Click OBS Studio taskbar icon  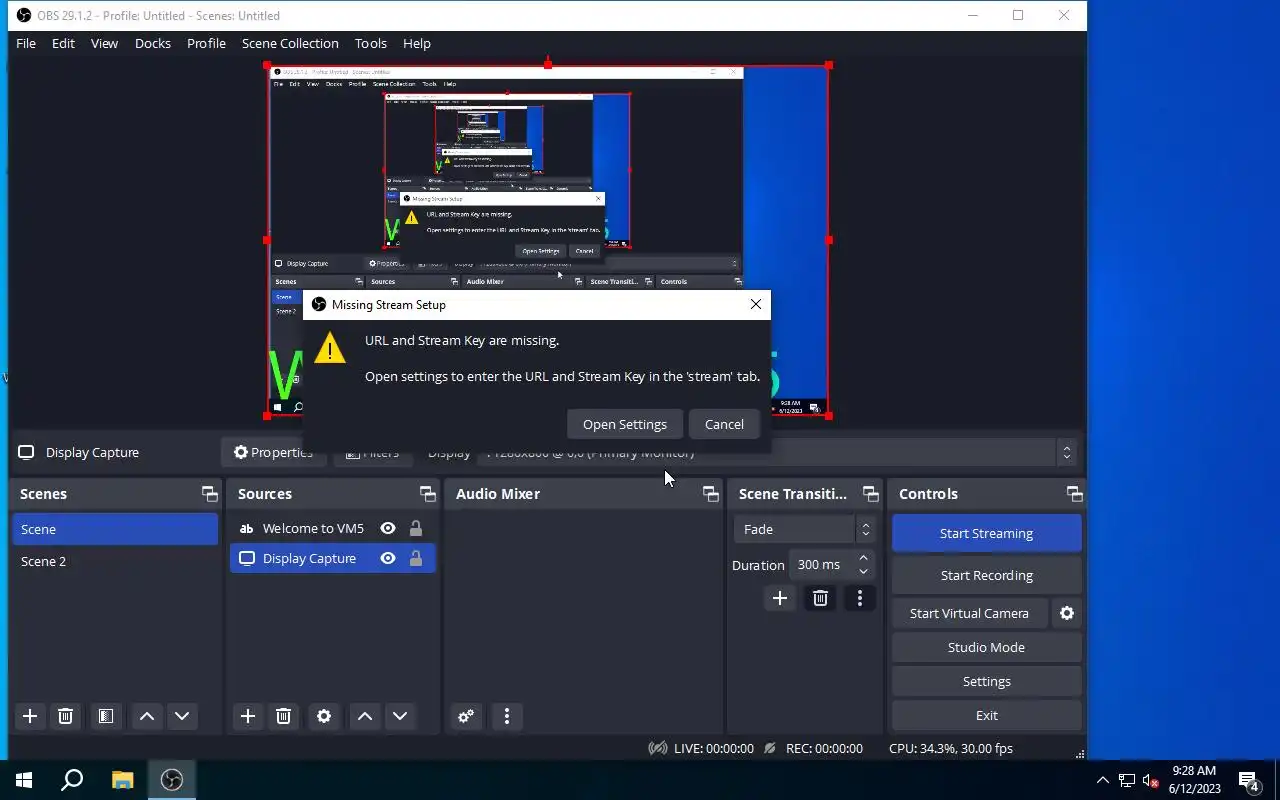click(172, 780)
